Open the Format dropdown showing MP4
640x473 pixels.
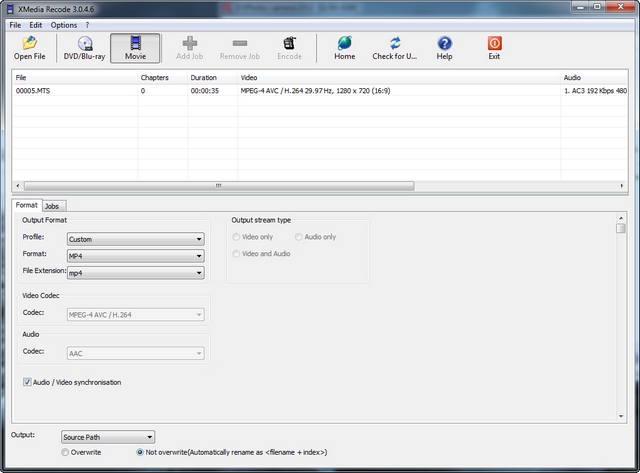pos(135,256)
